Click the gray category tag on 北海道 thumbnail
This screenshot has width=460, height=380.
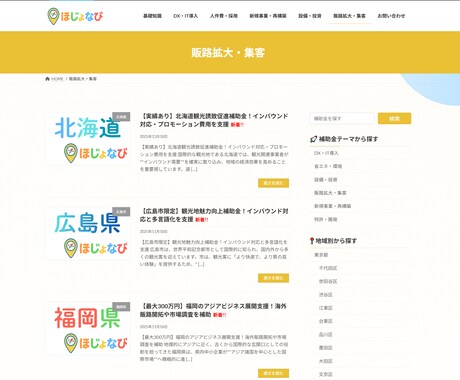[x=121, y=117]
